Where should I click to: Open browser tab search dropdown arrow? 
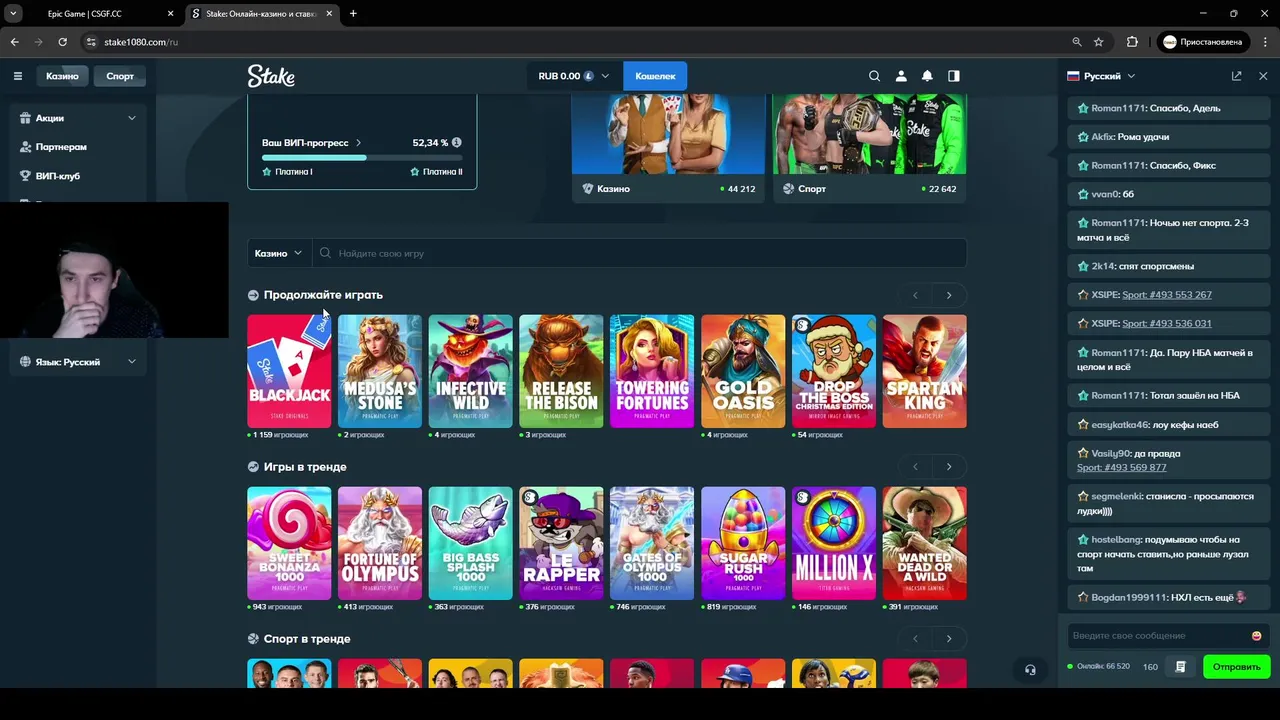tap(13, 14)
